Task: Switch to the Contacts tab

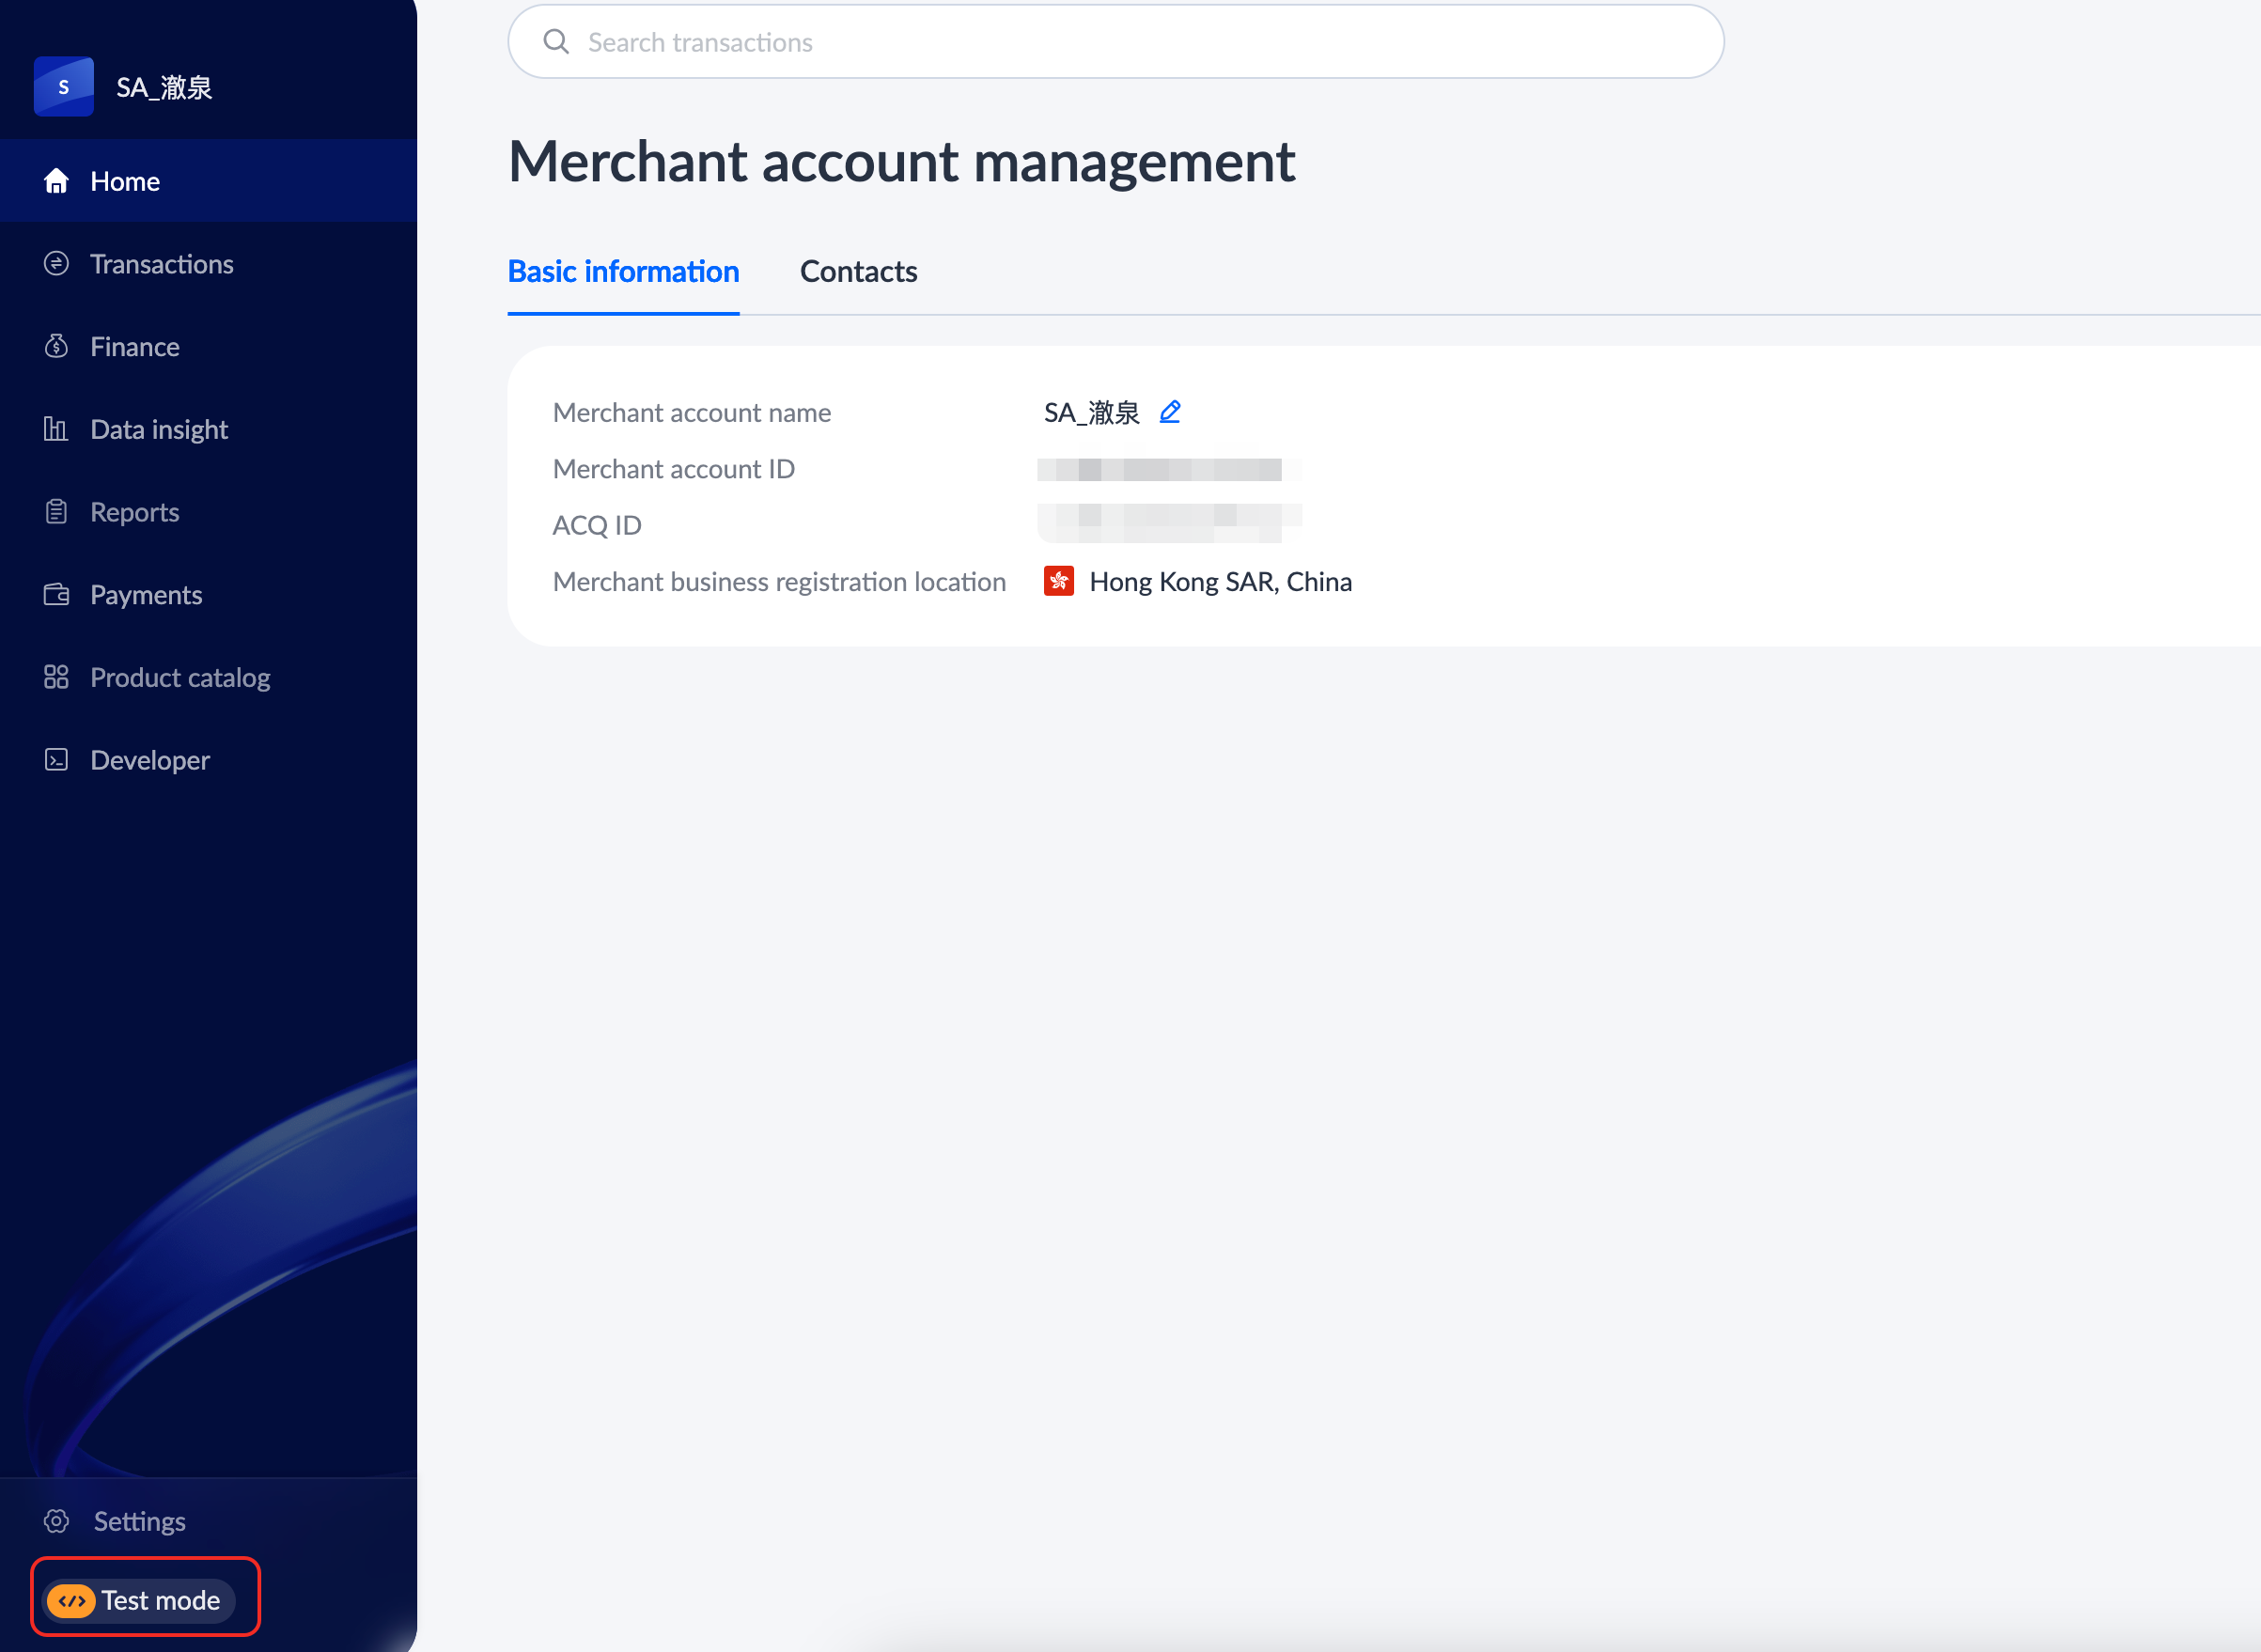Action: tap(858, 271)
